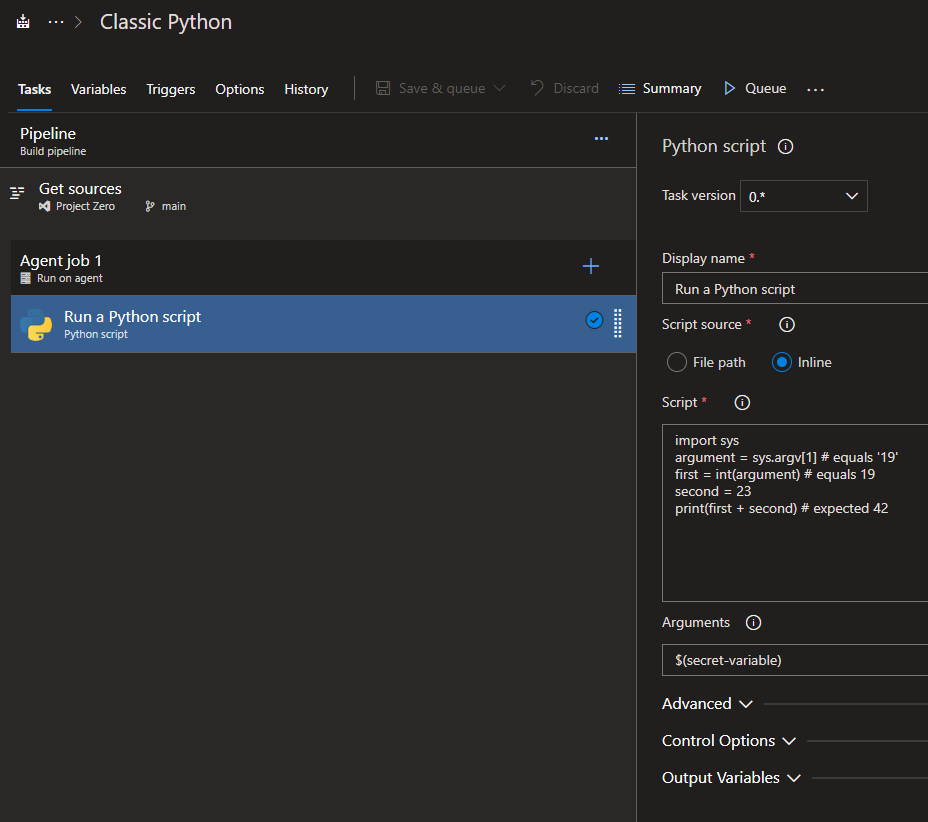Open the Pipeline panel ellipsis menu
Viewport: 928px width, 822px height.
[601, 139]
